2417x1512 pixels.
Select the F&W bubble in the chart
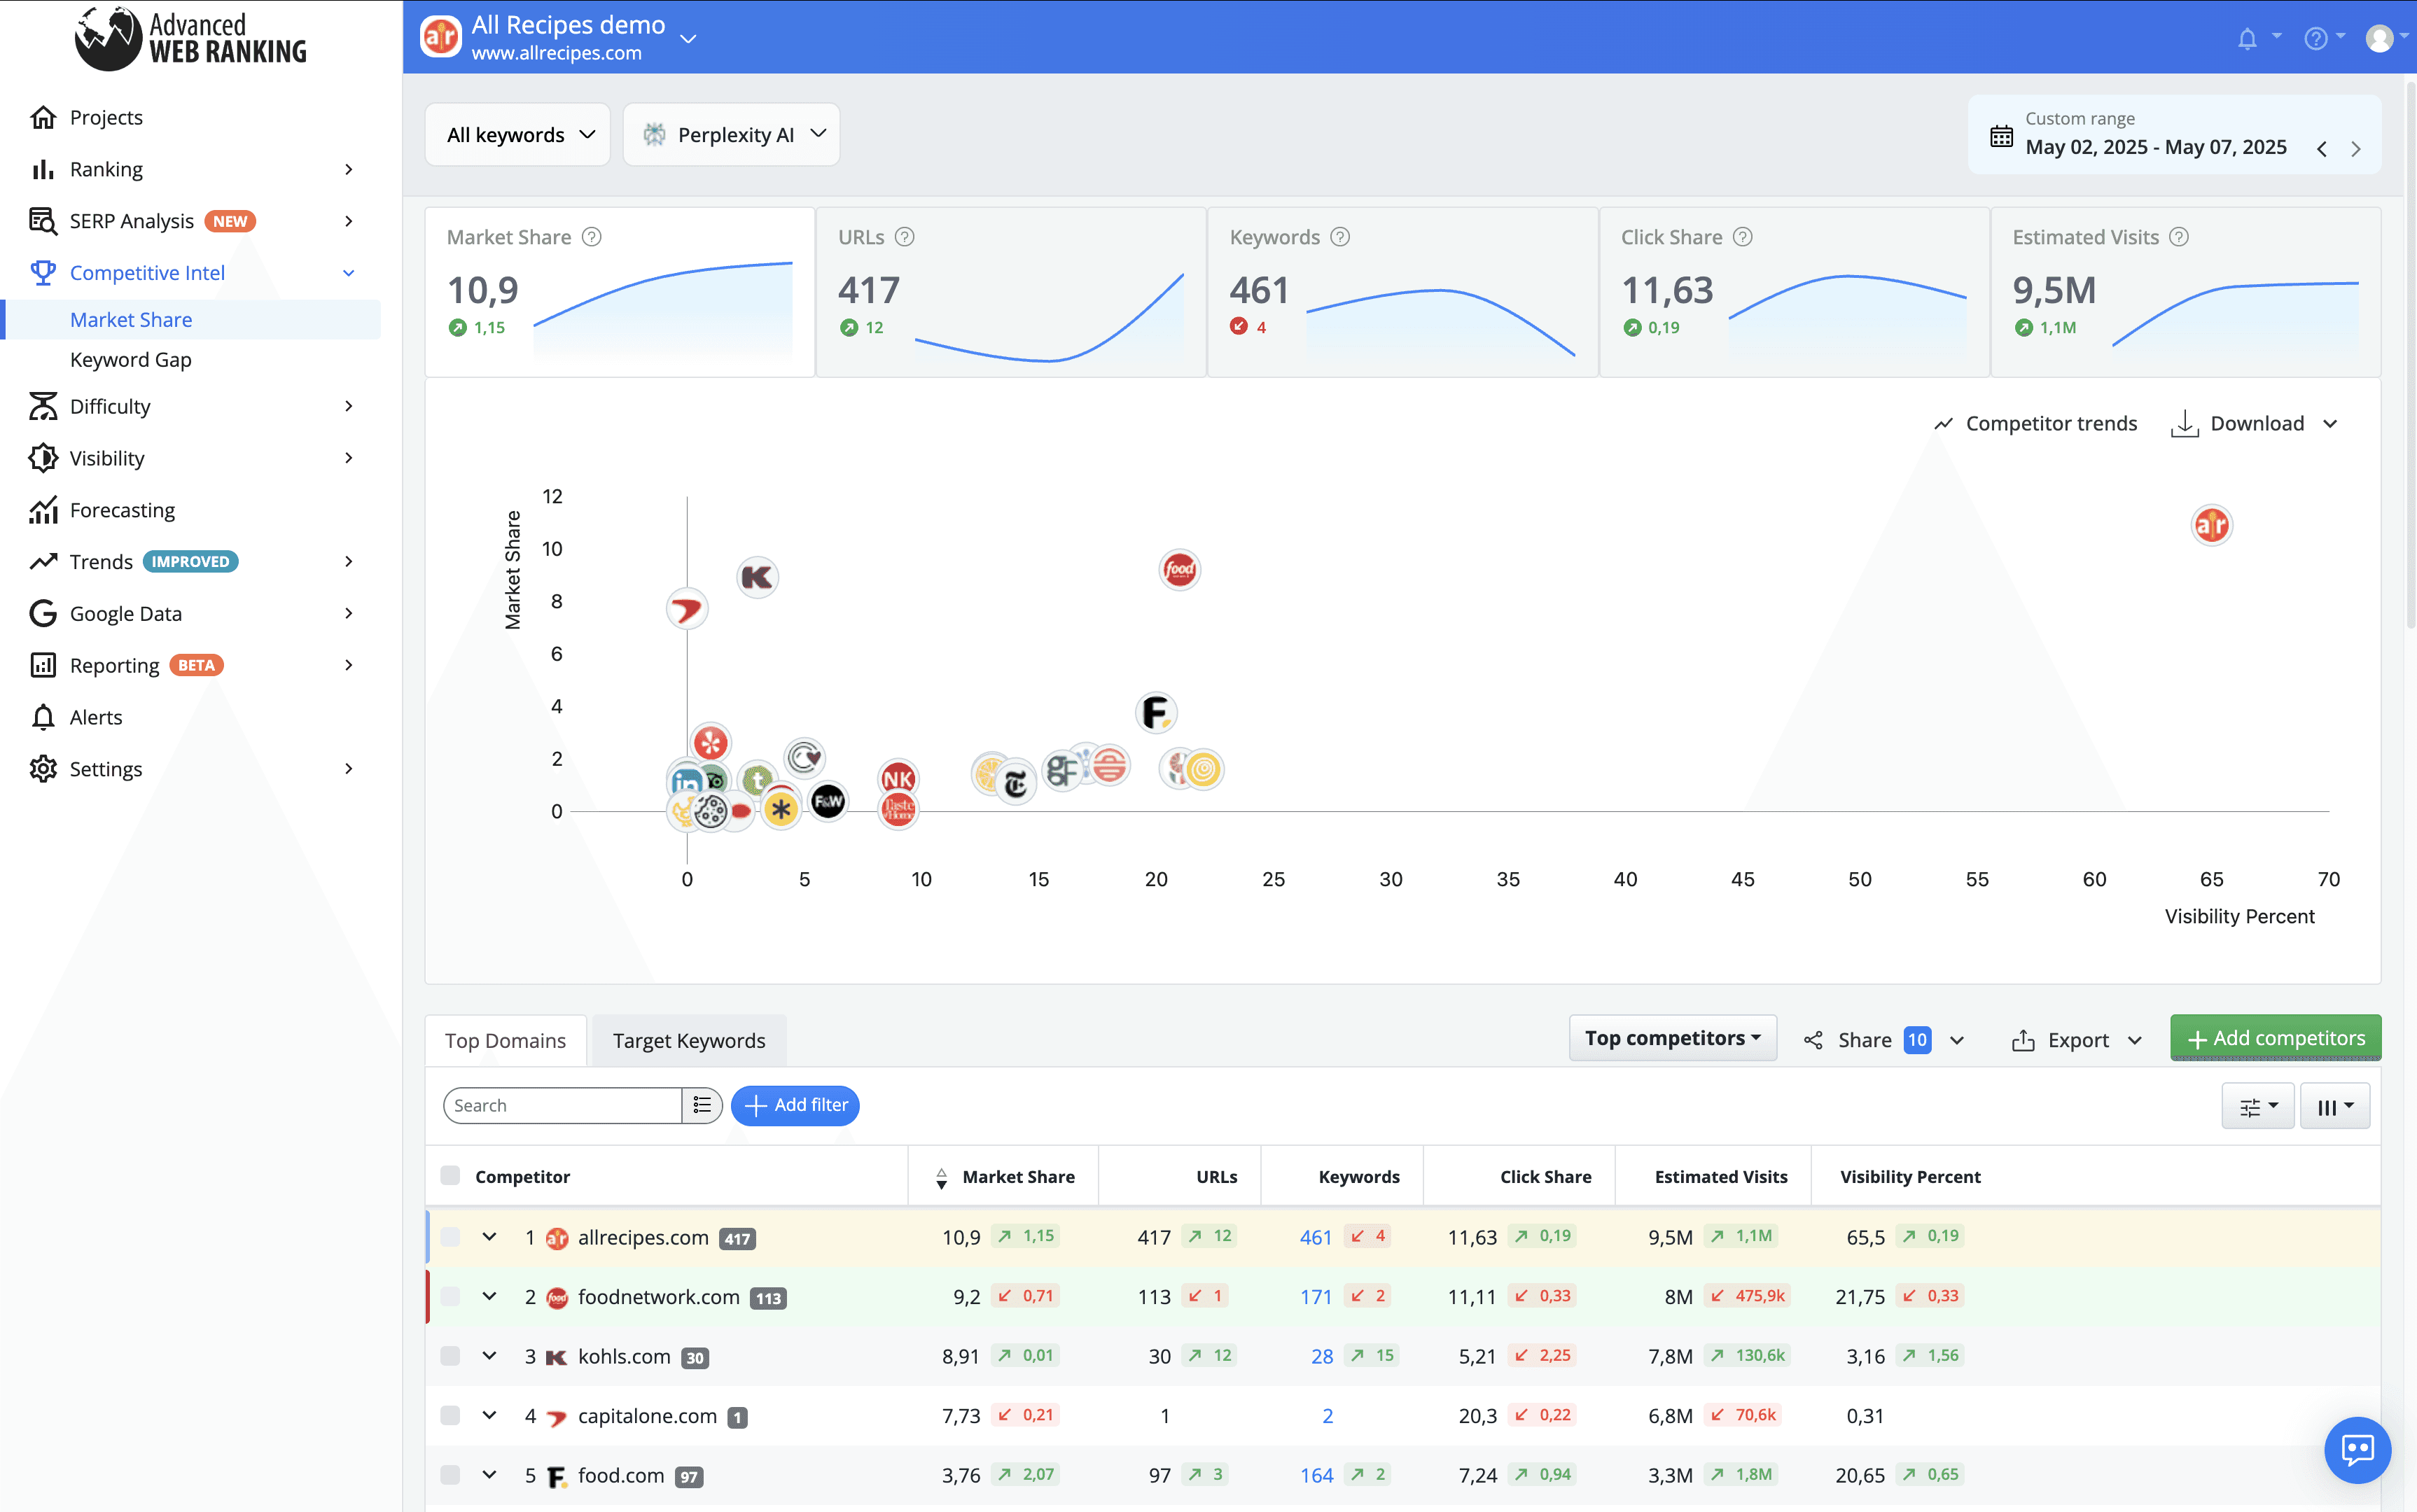pyautogui.click(x=828, y=801)
